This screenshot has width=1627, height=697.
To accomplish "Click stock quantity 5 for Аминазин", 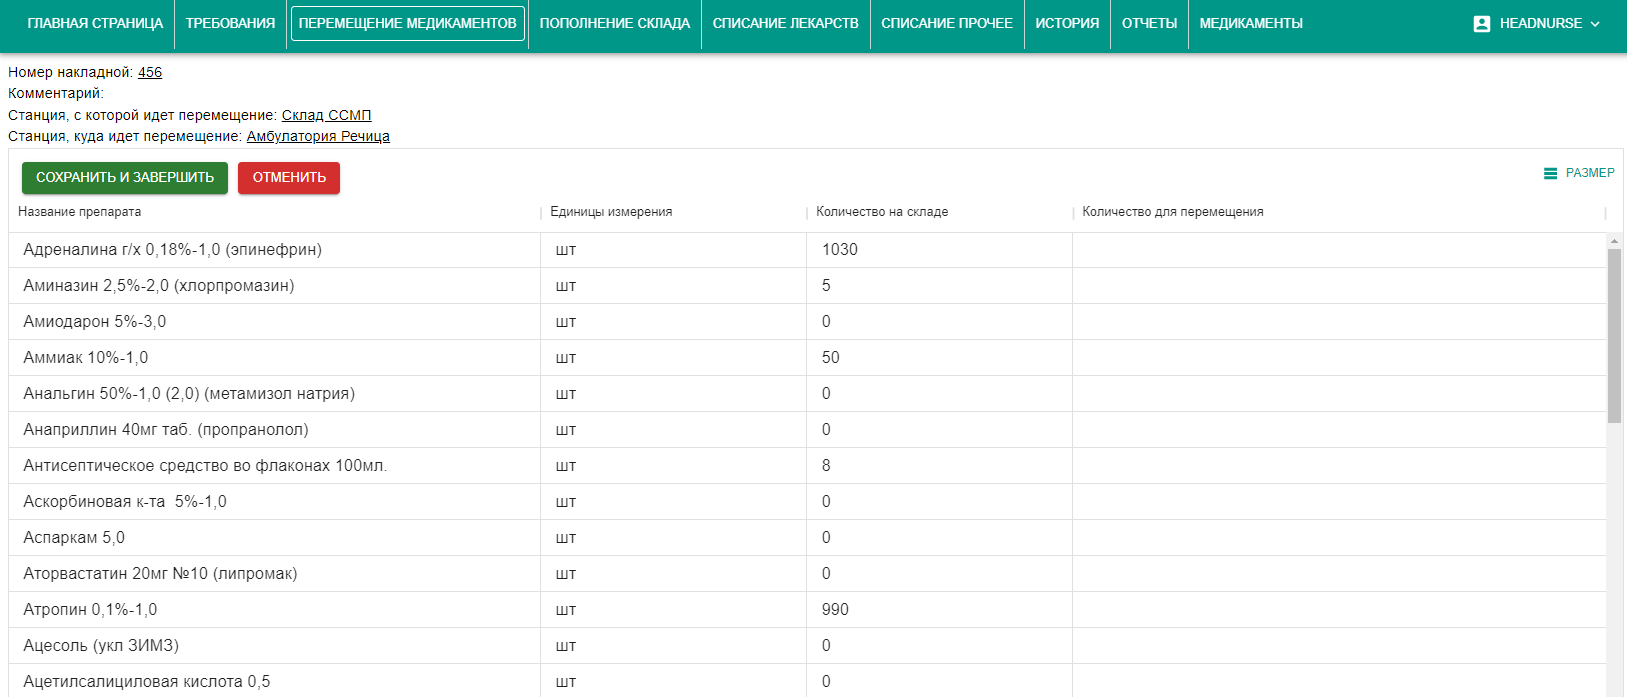I will coord(939,286).
